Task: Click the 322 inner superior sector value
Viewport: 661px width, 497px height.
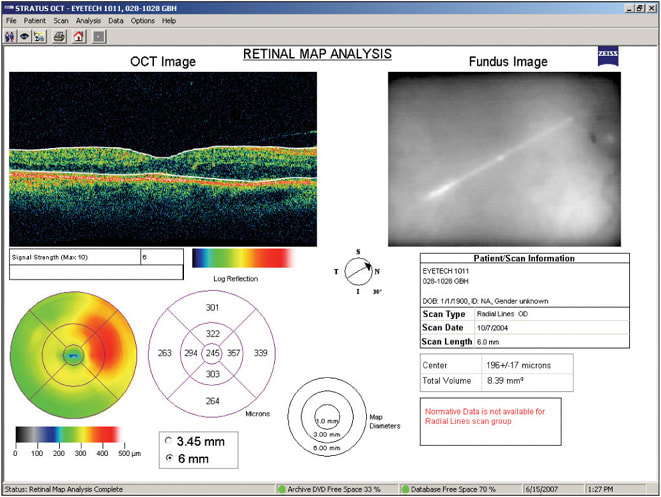Action: [x=212, y=333]
